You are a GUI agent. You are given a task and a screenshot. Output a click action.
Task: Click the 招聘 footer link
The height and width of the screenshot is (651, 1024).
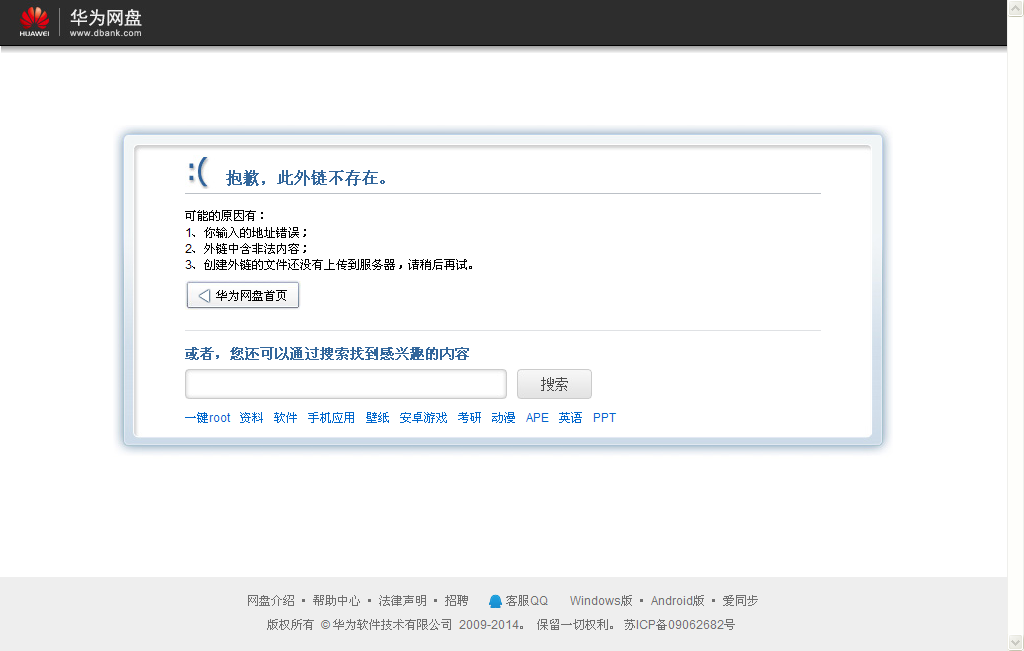click(456, 601)
